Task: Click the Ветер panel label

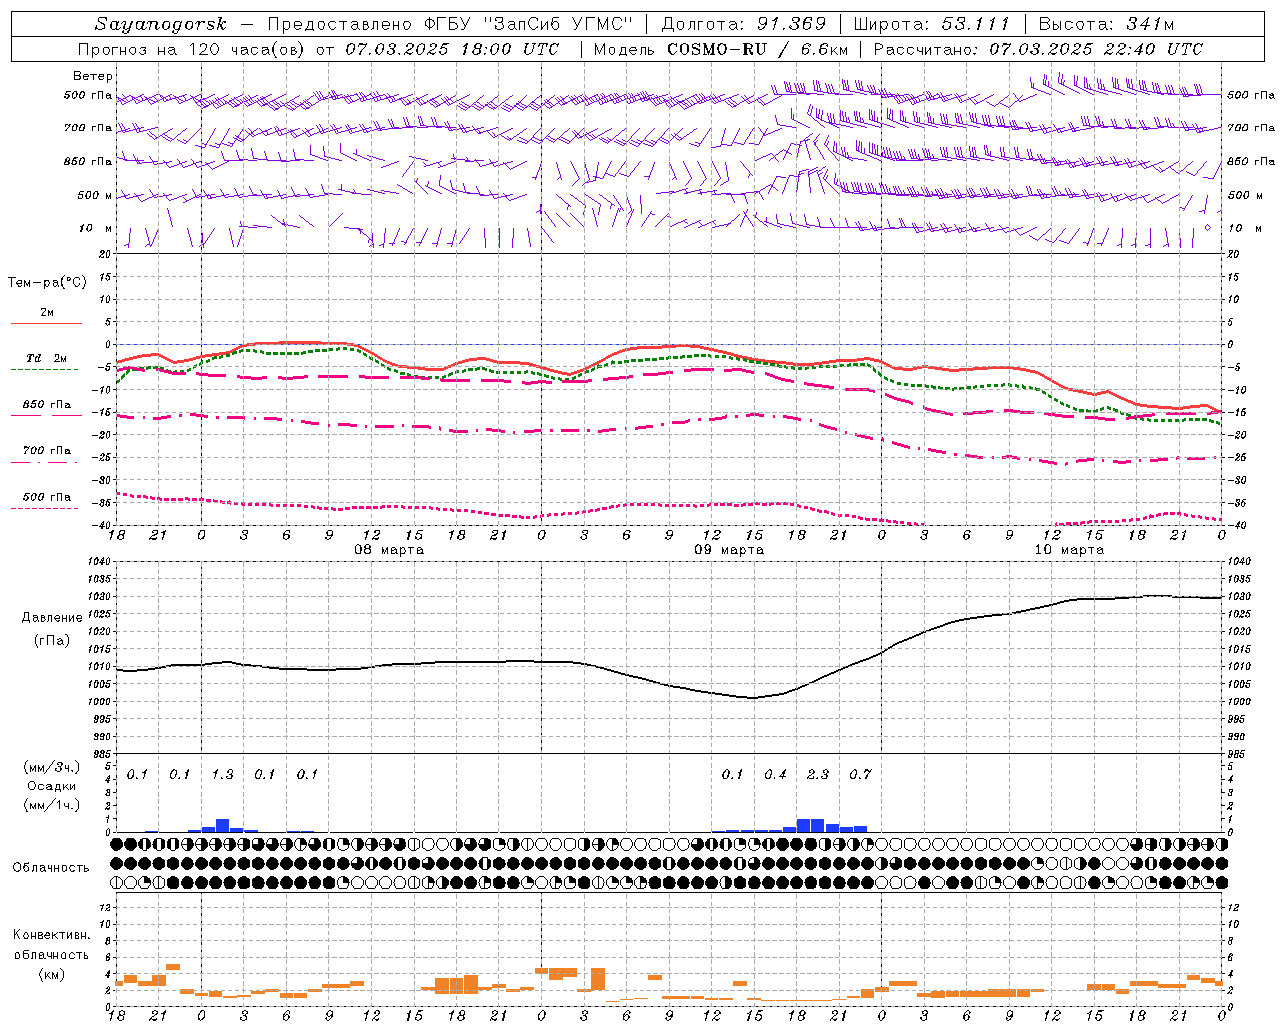Action: click(x=93, y=76)
